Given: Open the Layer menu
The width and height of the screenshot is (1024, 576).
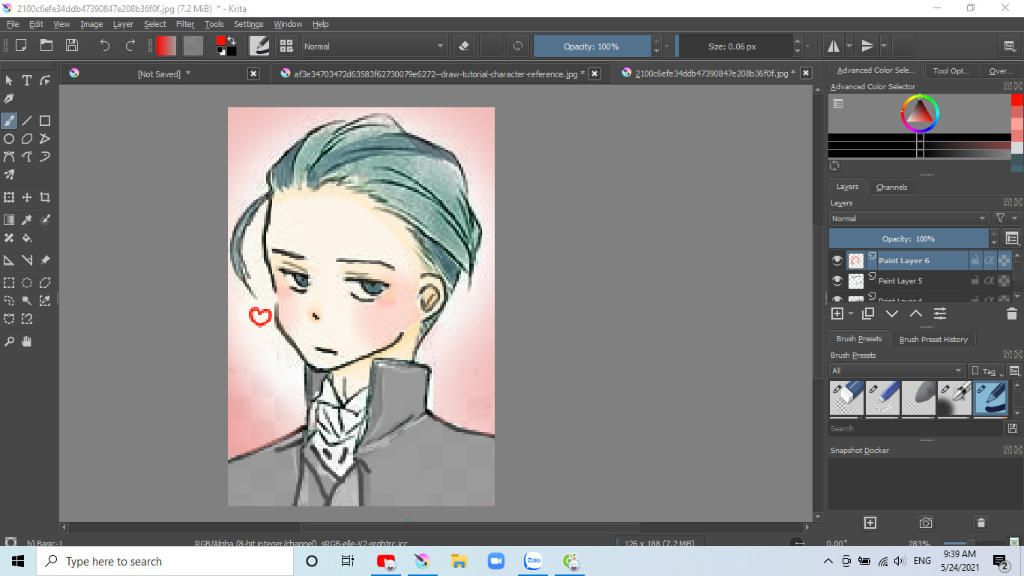Looking at the screenshot, I should click(123, 24).
